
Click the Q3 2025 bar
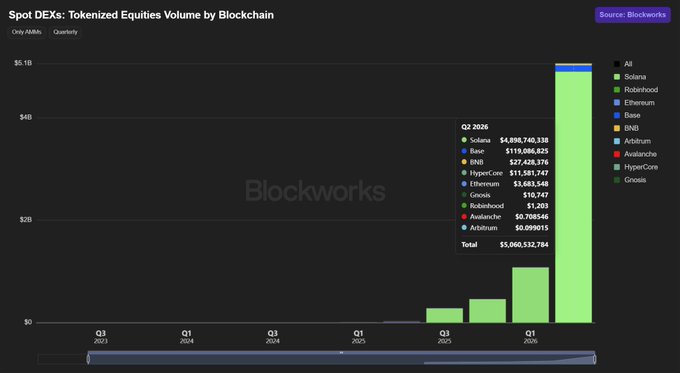[x=445, y=315]
